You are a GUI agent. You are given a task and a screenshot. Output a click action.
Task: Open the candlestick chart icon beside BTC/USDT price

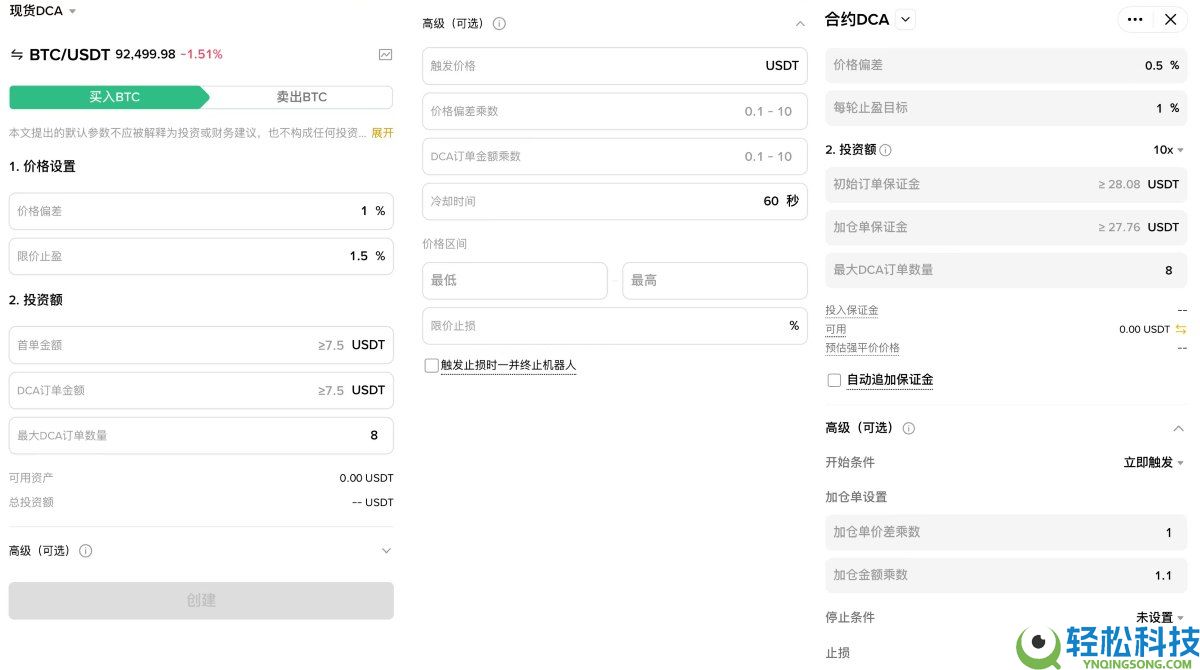point(384,55)
